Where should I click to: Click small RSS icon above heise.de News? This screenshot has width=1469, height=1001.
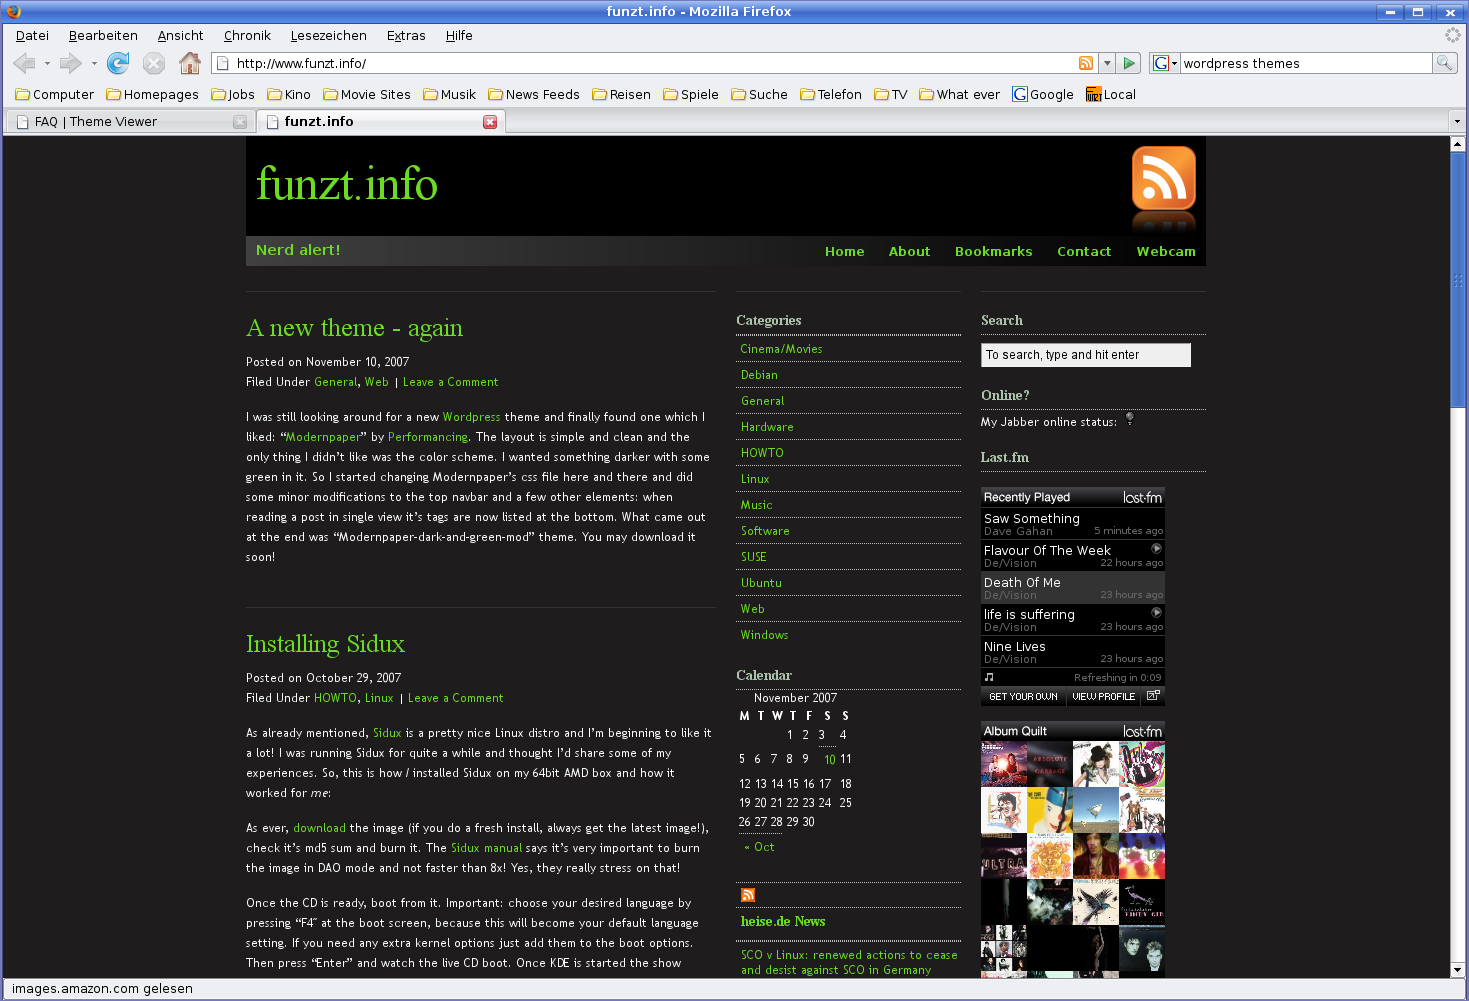[748, 895]
